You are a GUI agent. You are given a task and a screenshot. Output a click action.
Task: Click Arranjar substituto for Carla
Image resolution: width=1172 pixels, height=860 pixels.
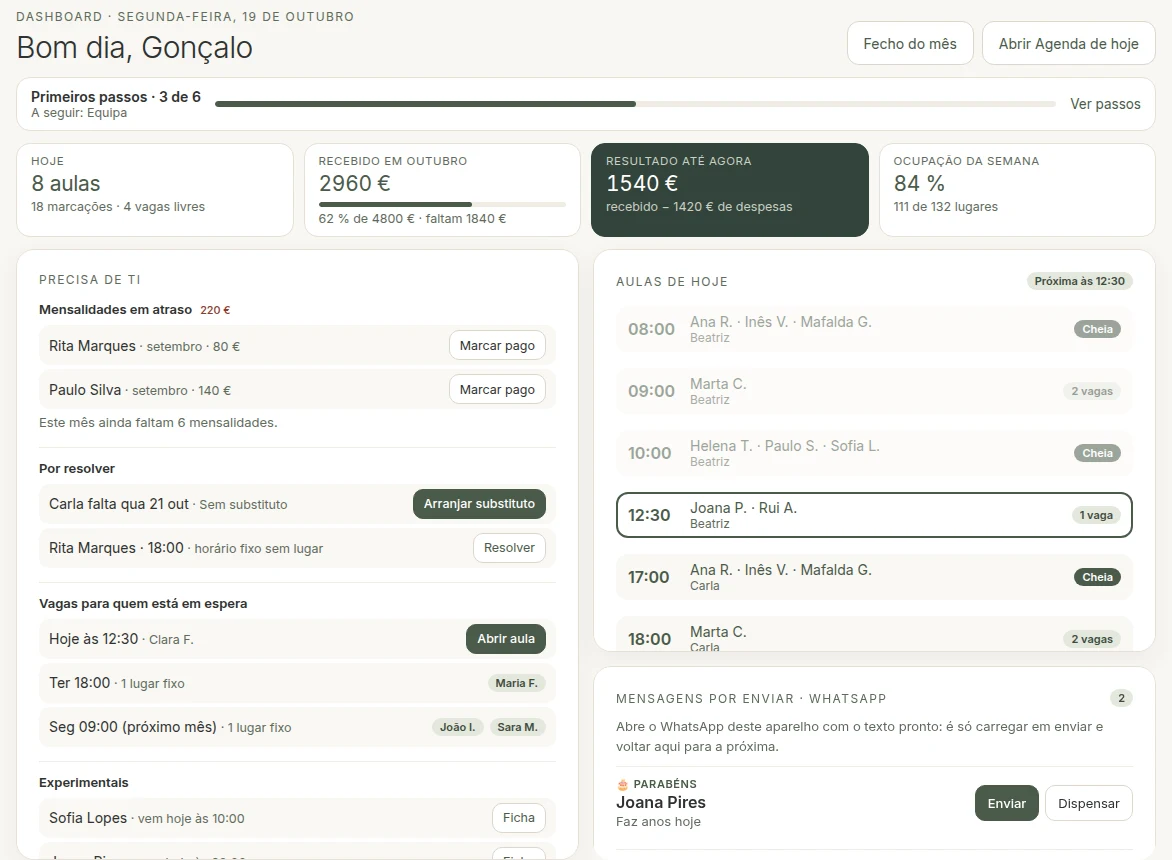pos(479,504)
